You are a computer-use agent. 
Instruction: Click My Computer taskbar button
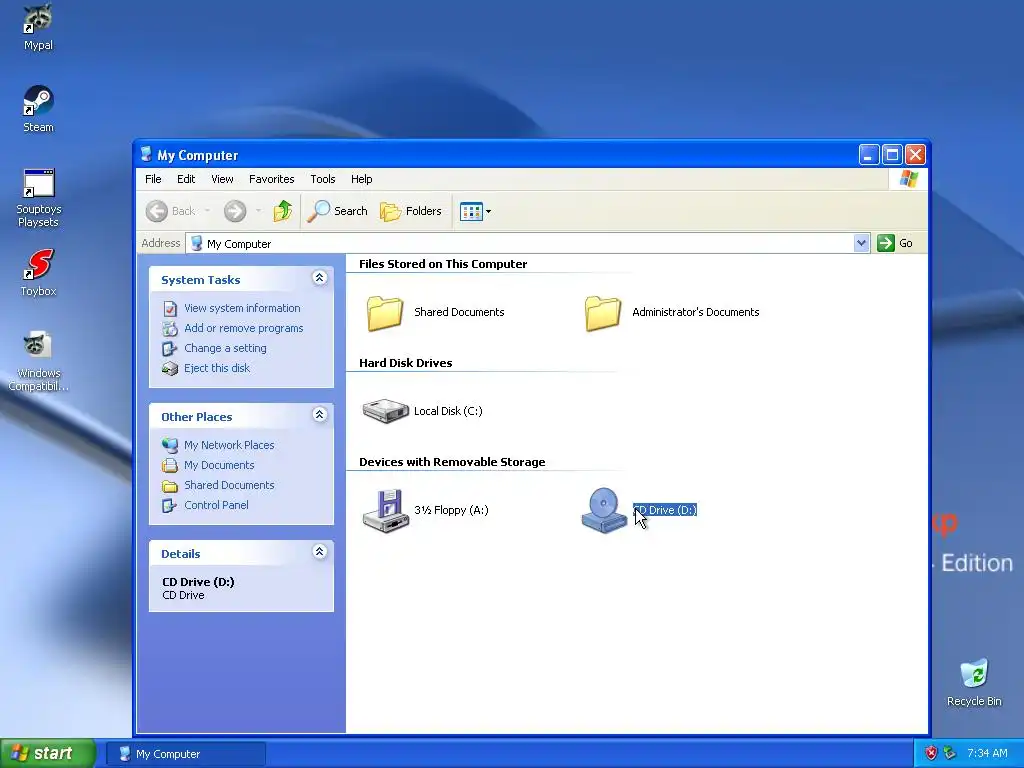186,754
